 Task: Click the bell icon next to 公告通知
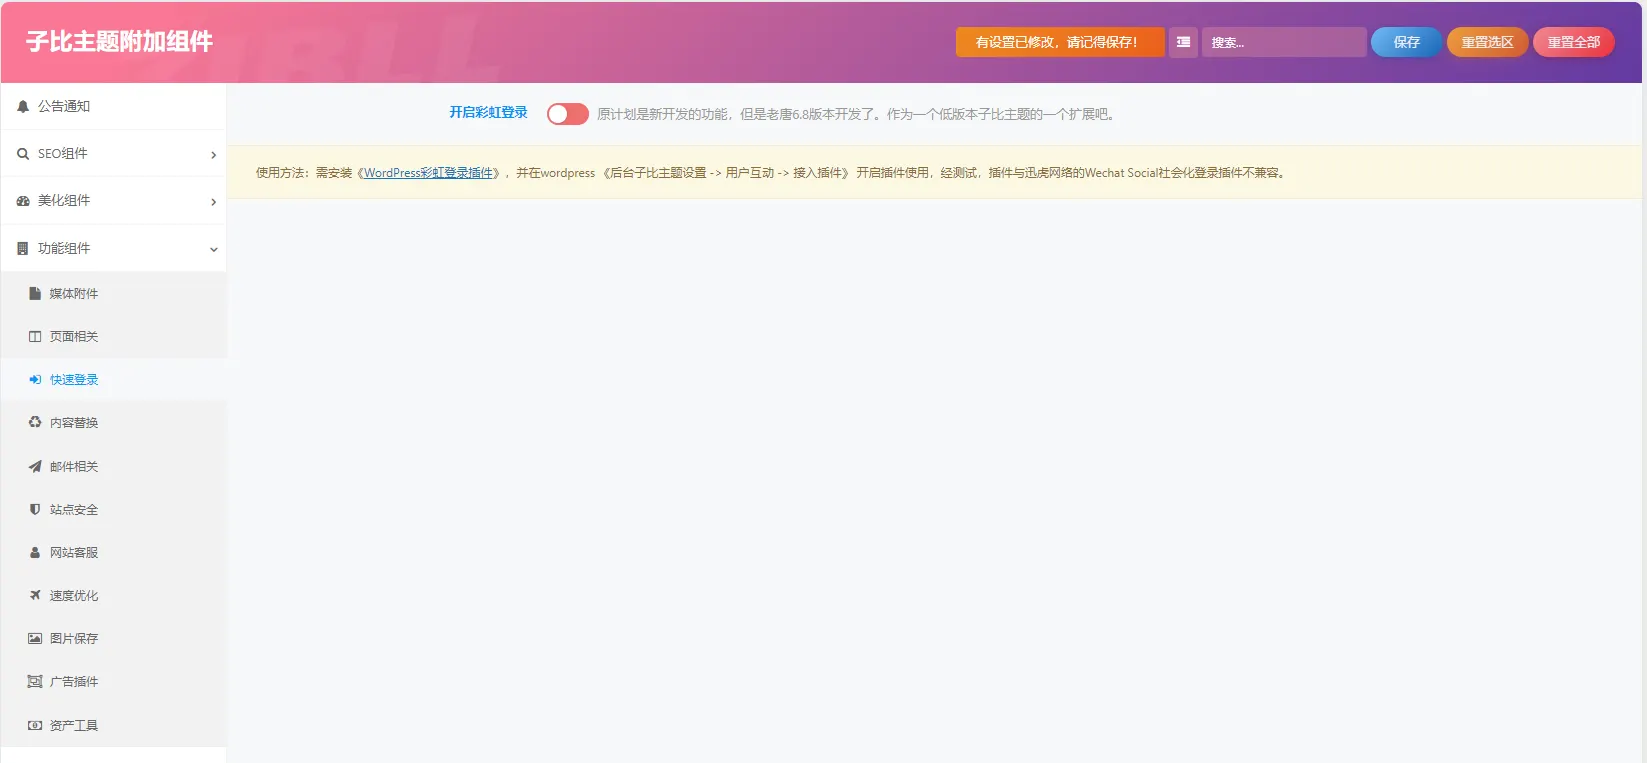pyautogui.click(x=23, y=106)
